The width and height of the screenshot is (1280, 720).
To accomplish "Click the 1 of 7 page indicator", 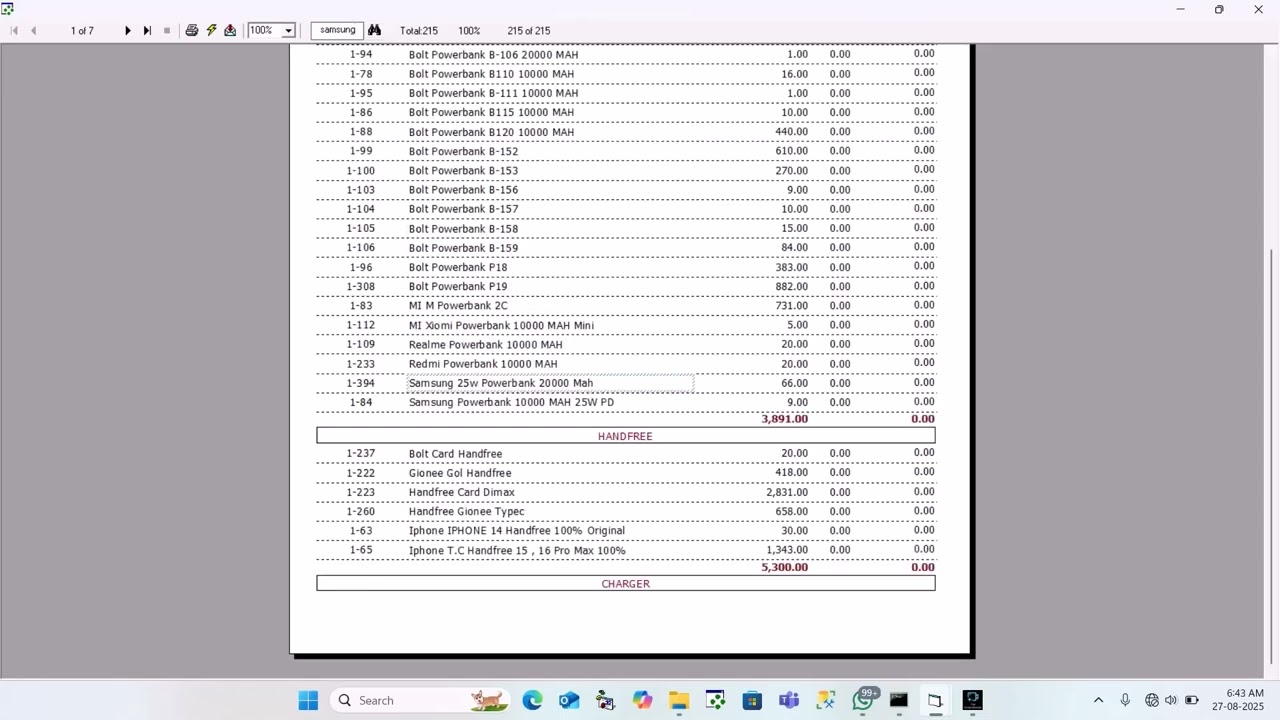I will coord(82,31).
